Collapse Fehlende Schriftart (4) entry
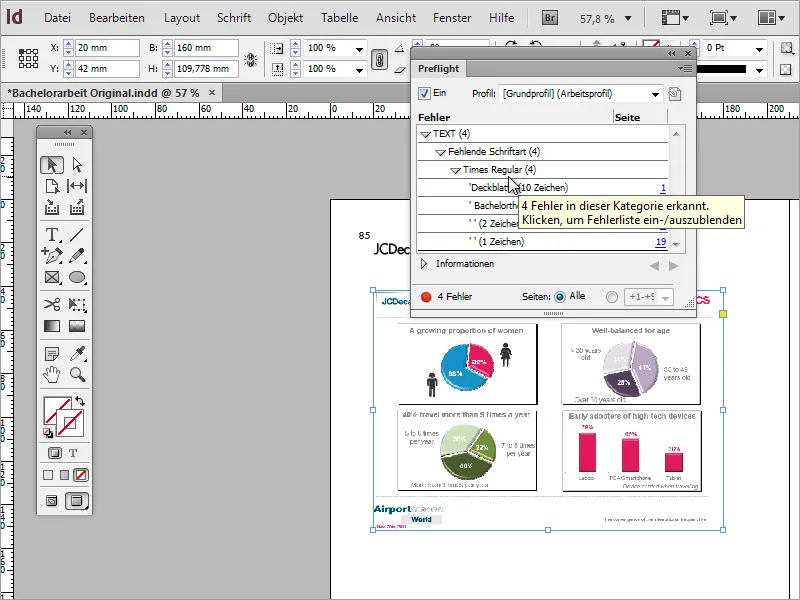The height and width of the screenshot is (600, 800). (440, 153)
